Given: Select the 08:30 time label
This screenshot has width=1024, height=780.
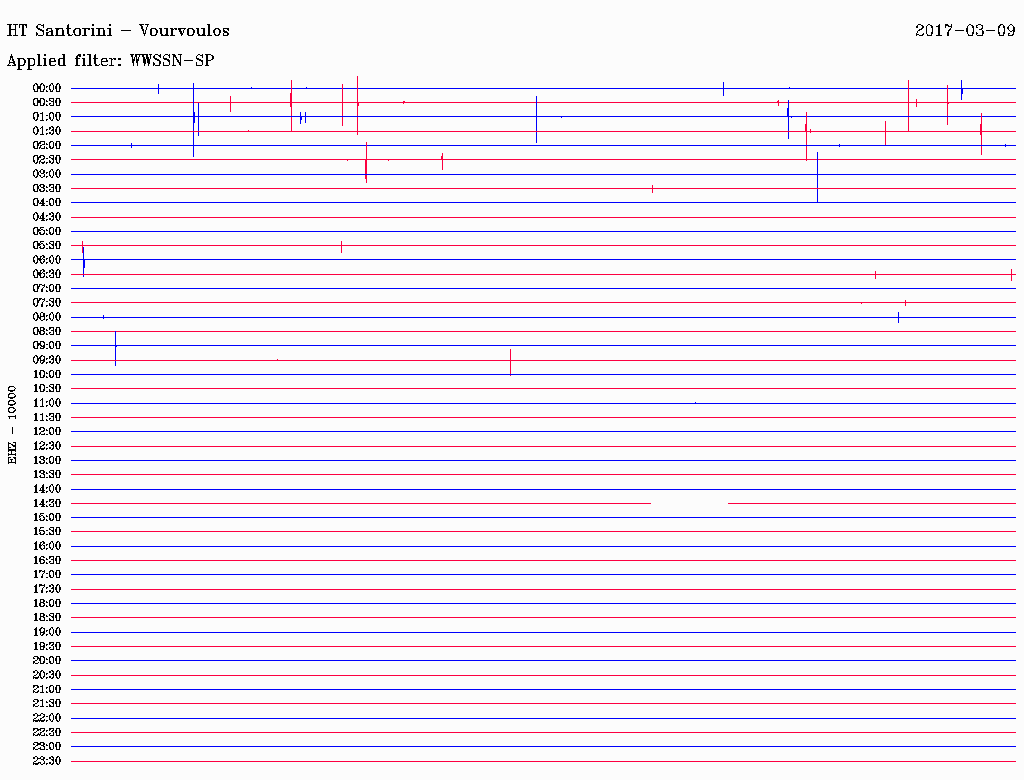Looking at the screenshot, I should coord(47,332).
